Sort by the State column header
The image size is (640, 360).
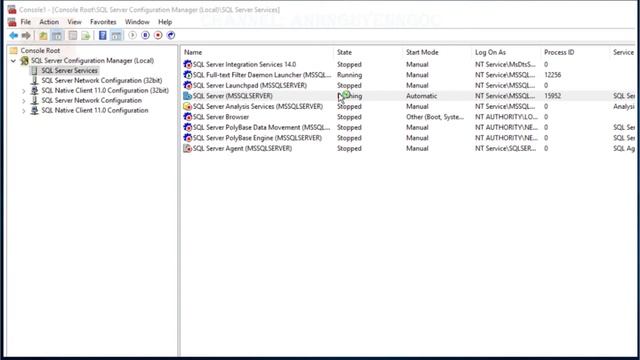(368, 52)
